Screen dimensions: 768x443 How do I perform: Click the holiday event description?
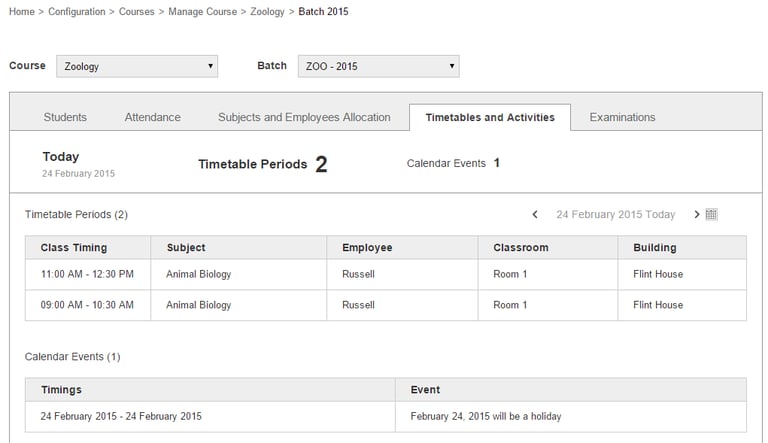486,416
